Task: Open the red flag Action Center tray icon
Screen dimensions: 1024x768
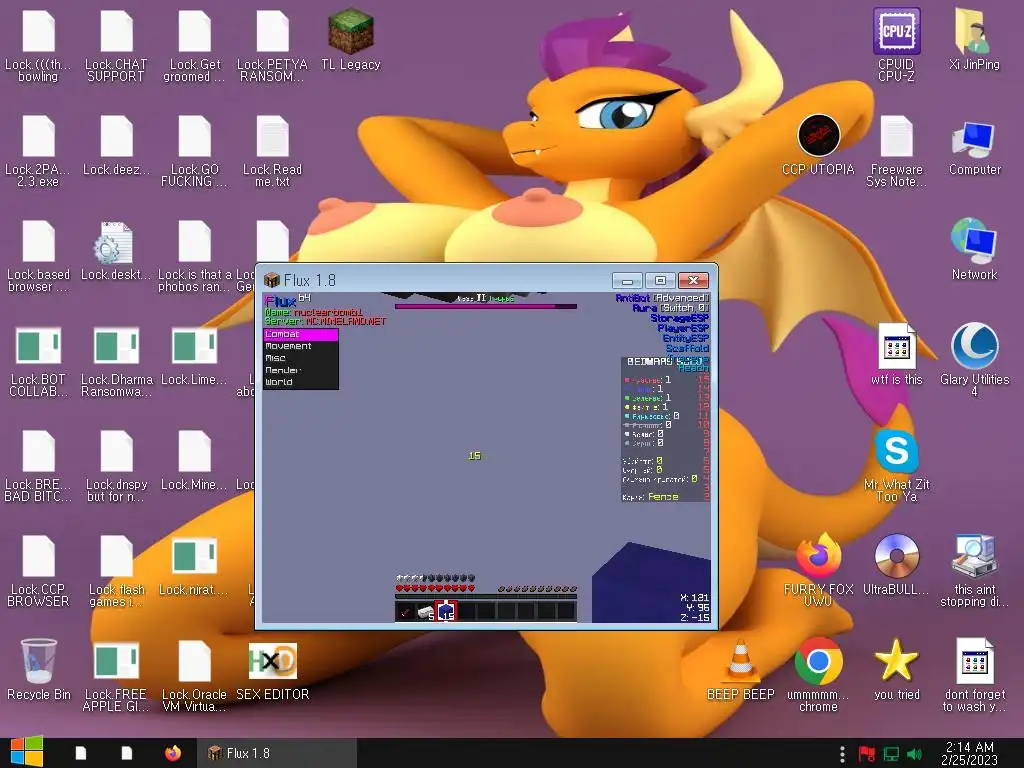Action: tap(867, 754)
